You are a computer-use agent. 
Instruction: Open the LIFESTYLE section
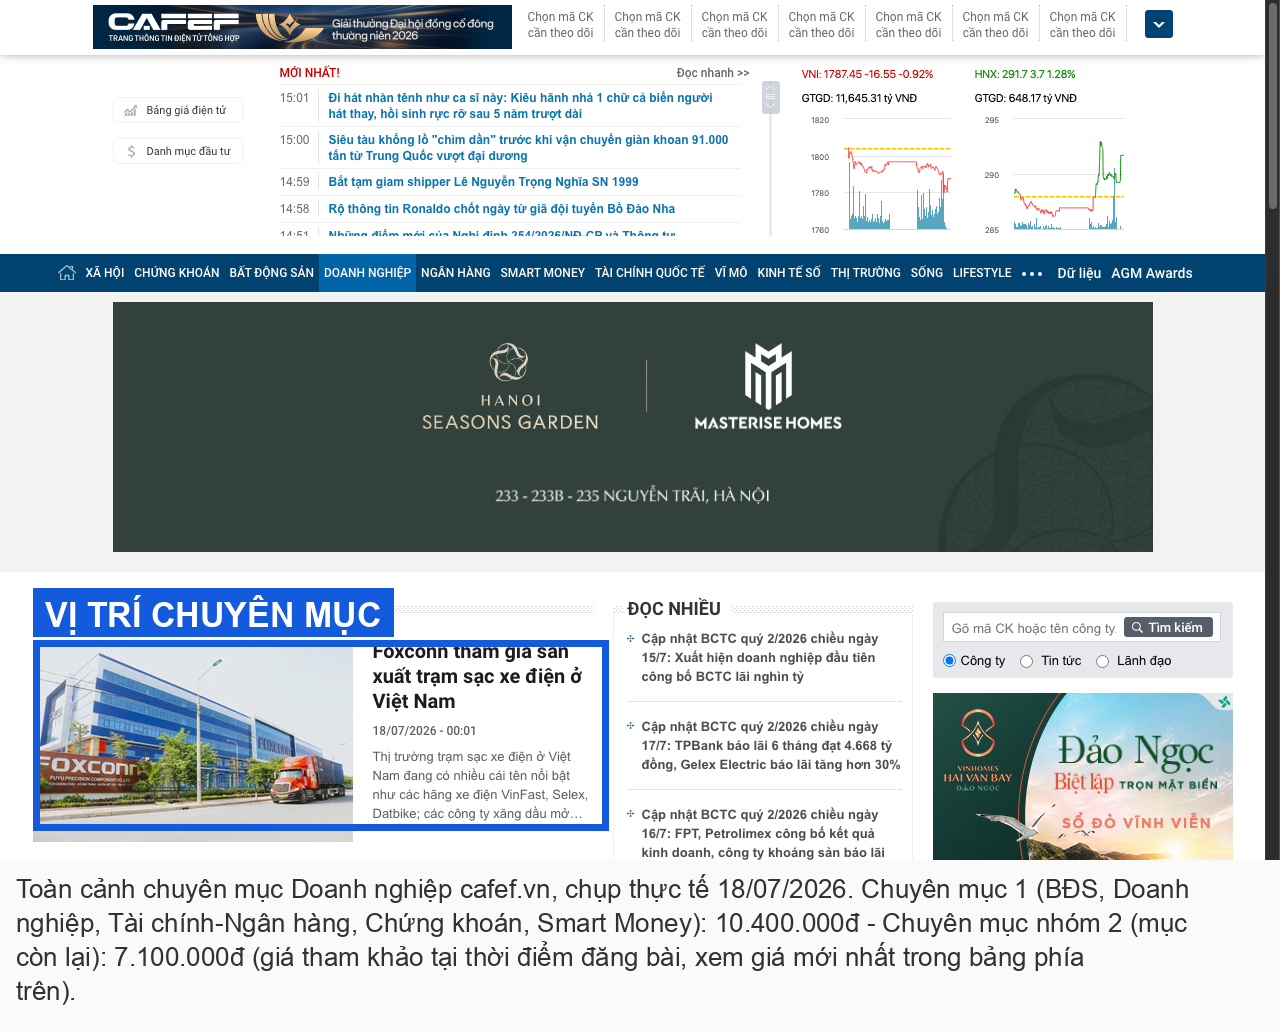[982, 273]
